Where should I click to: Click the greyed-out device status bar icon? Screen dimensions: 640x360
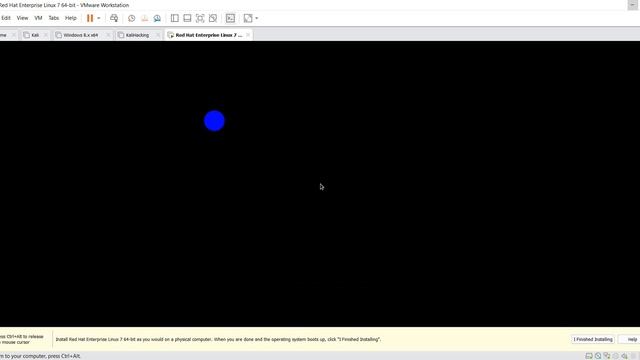[x=616, y=356]
